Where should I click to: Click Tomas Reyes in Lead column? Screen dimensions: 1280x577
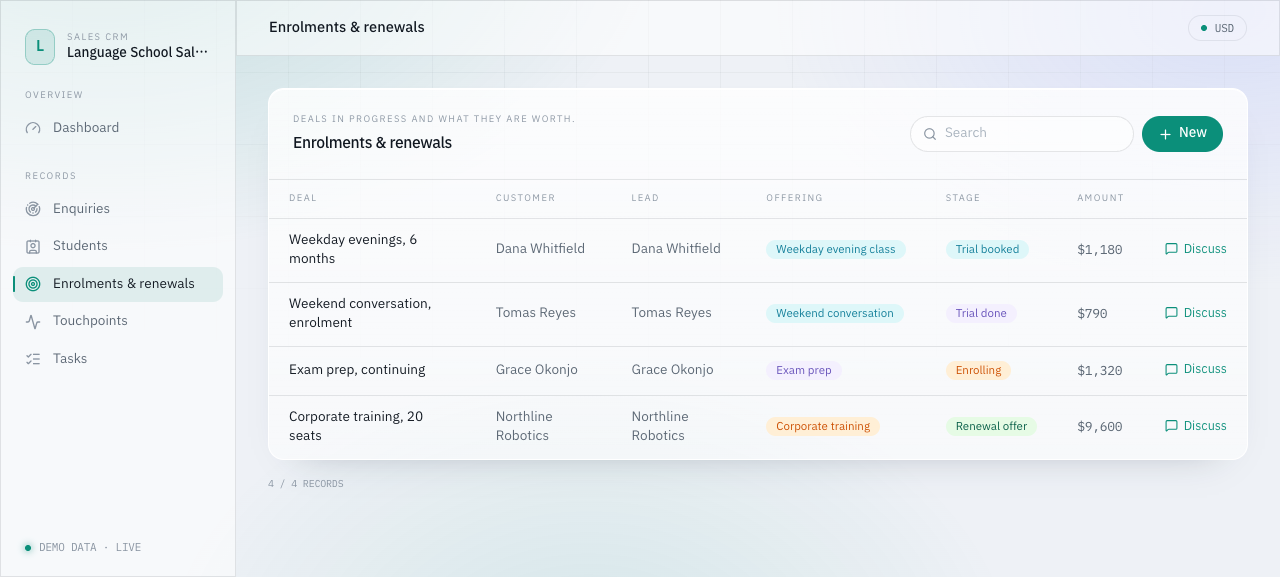pyautogui.click(x=672, y=313)
